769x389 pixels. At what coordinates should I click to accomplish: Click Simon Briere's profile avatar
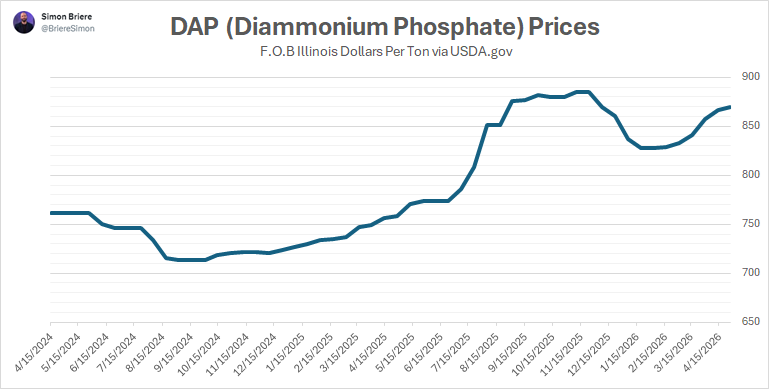point(24,23)
